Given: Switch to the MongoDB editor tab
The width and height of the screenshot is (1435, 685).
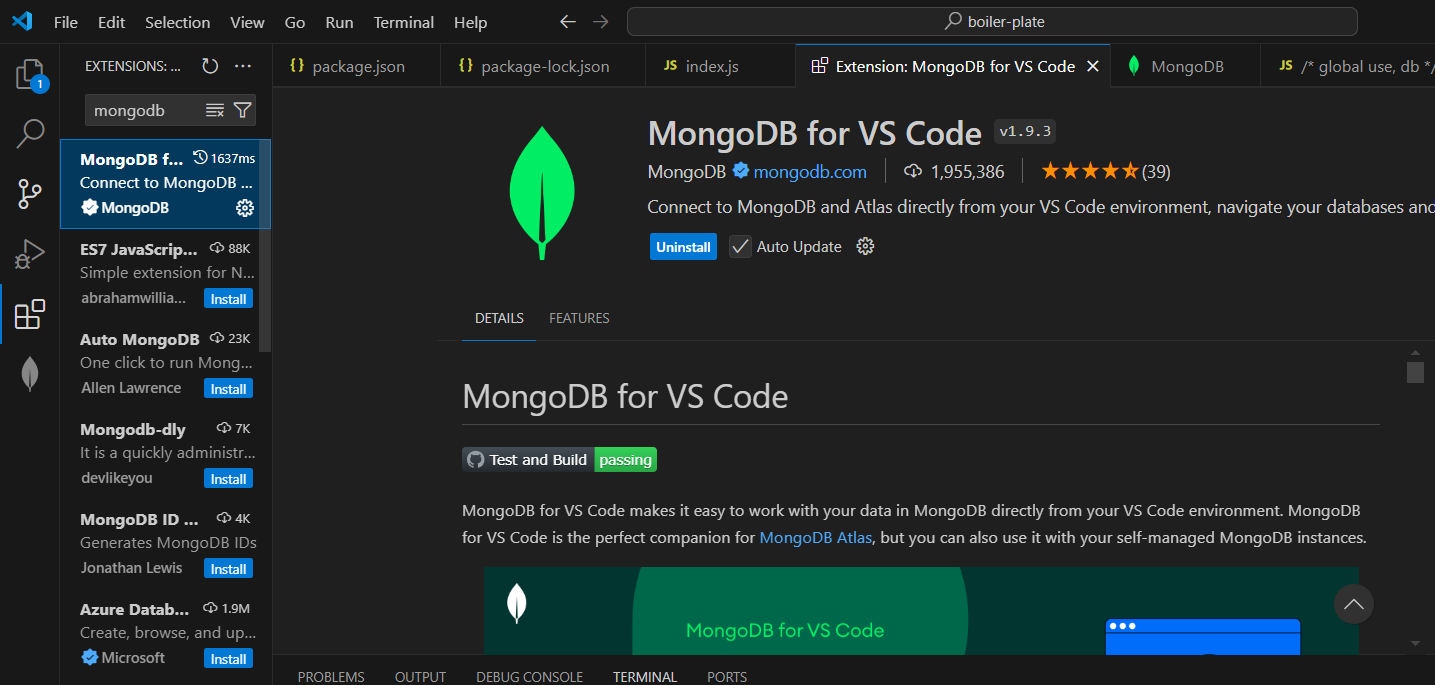Looking at the screenshot, I should pyautogui.click(x=1185, y=66).
